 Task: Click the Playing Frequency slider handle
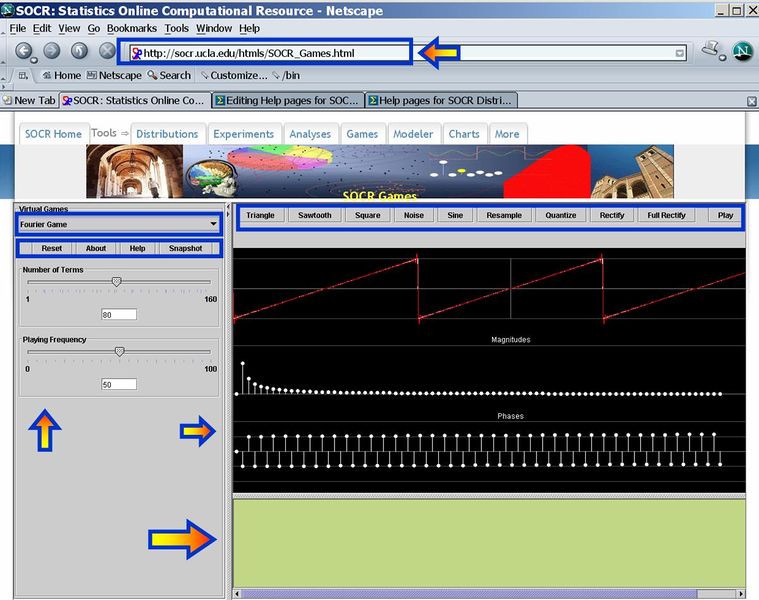120,351
